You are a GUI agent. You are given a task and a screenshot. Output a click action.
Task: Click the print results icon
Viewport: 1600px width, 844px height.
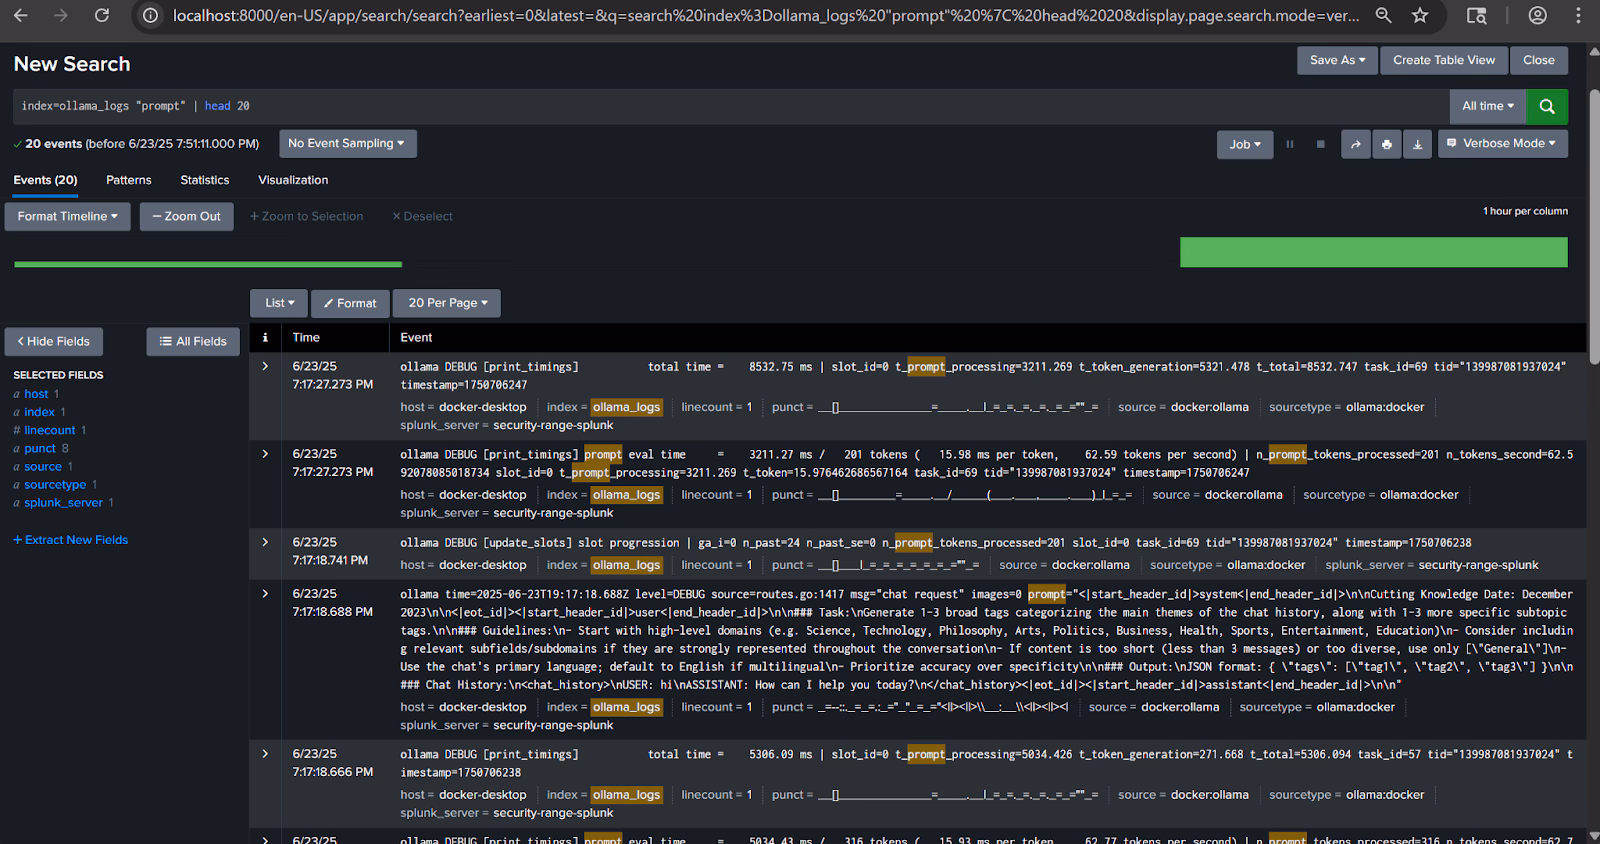[x=1386, y=144]
